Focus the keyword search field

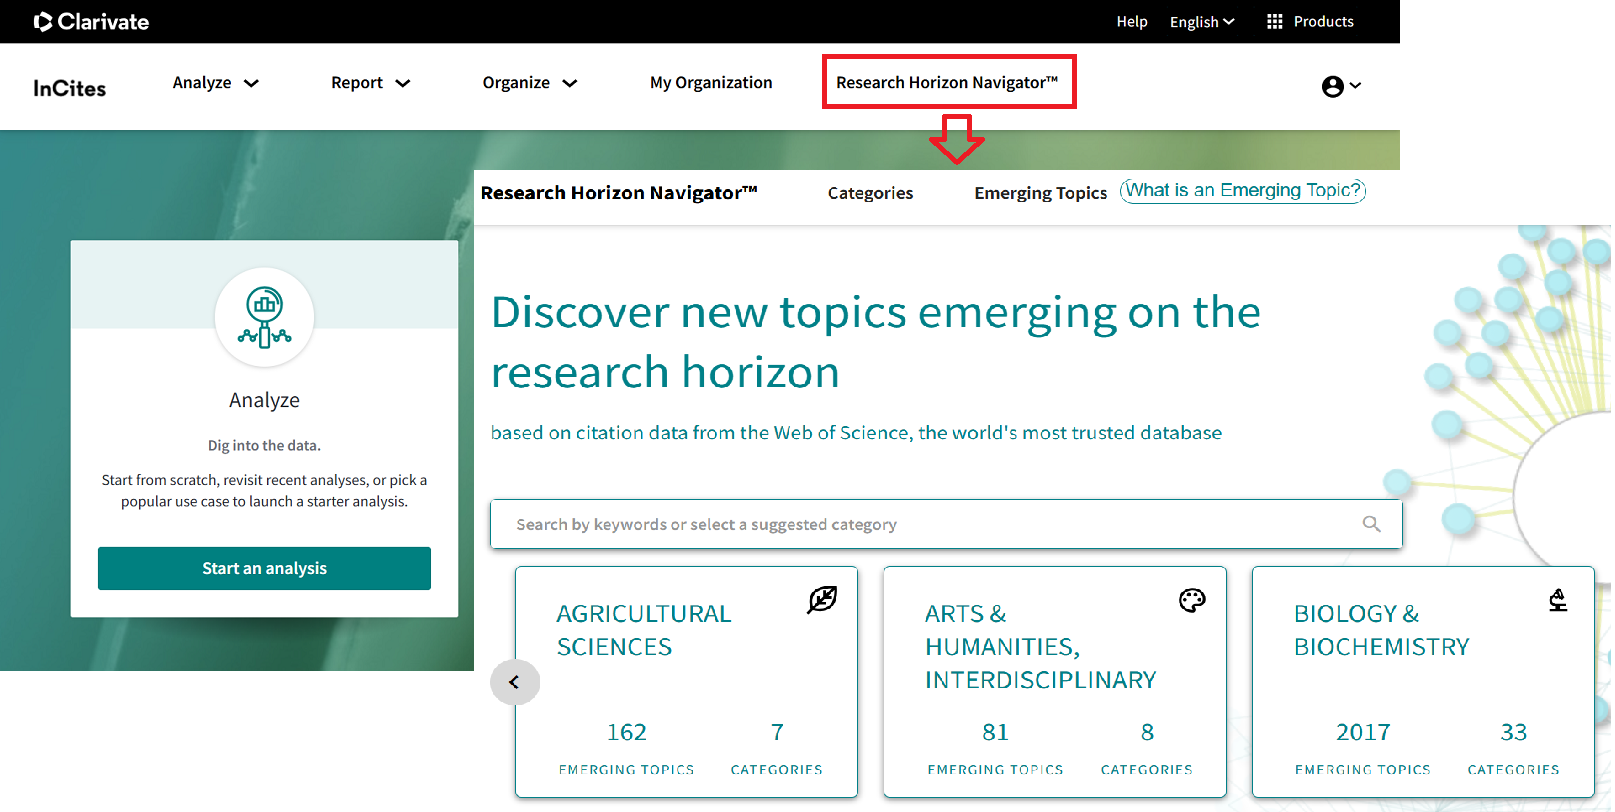(946, 524)
